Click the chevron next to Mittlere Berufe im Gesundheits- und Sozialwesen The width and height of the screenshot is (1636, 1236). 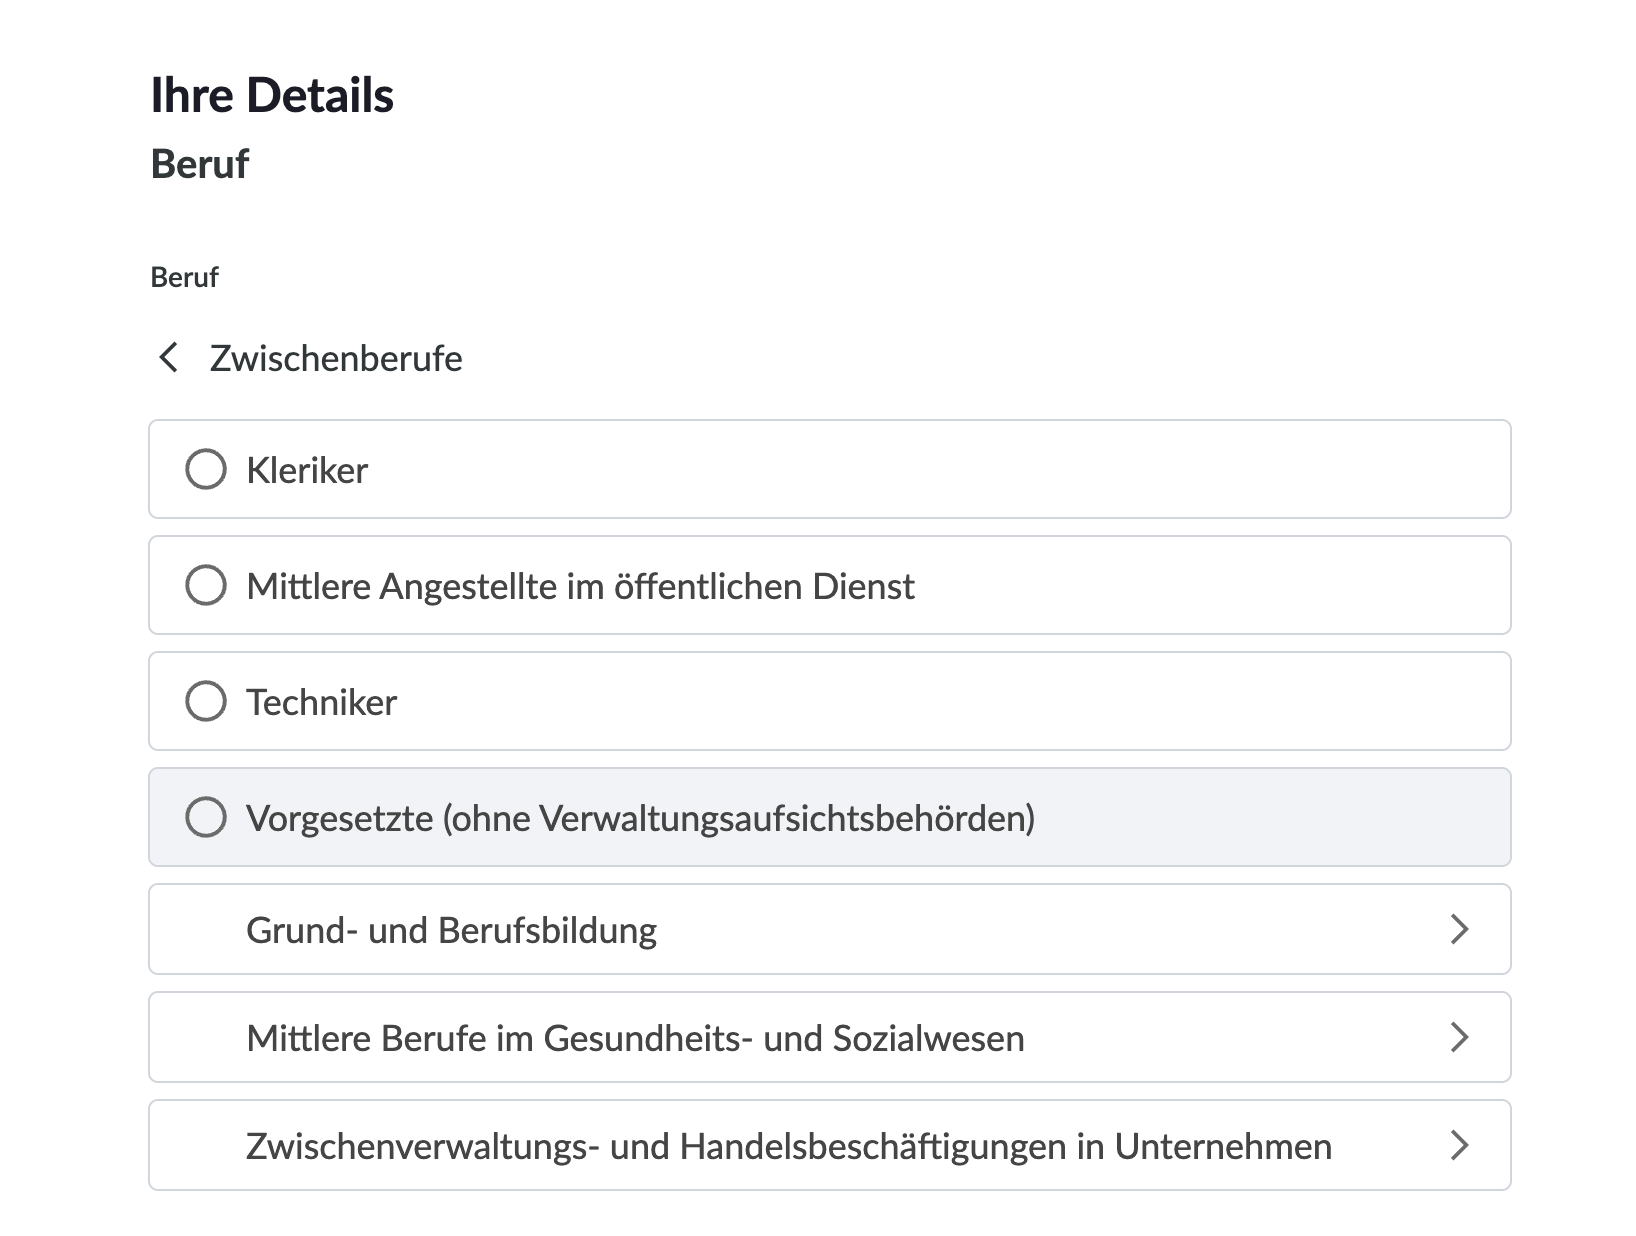pos(1461,1037)
